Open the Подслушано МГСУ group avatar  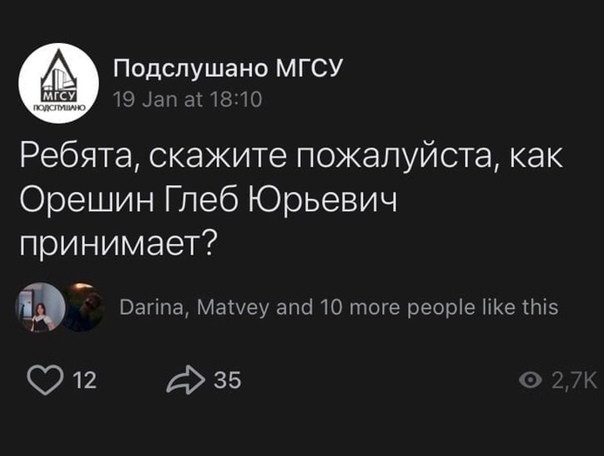point(59,83)
